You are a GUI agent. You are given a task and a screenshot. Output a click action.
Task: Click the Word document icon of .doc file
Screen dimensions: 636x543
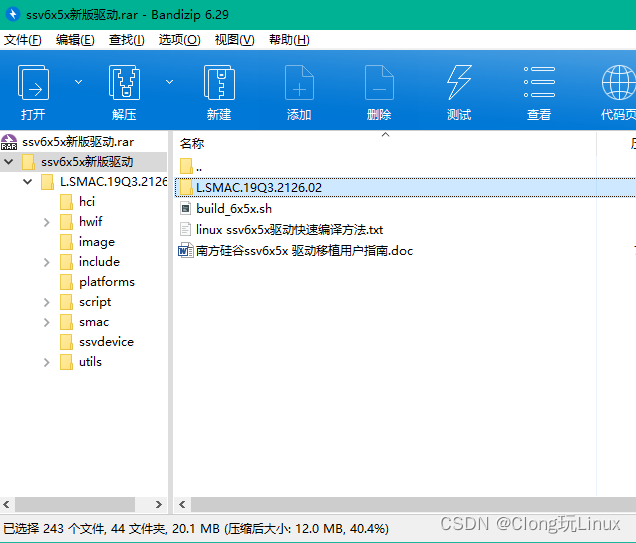tap(185, 251)
